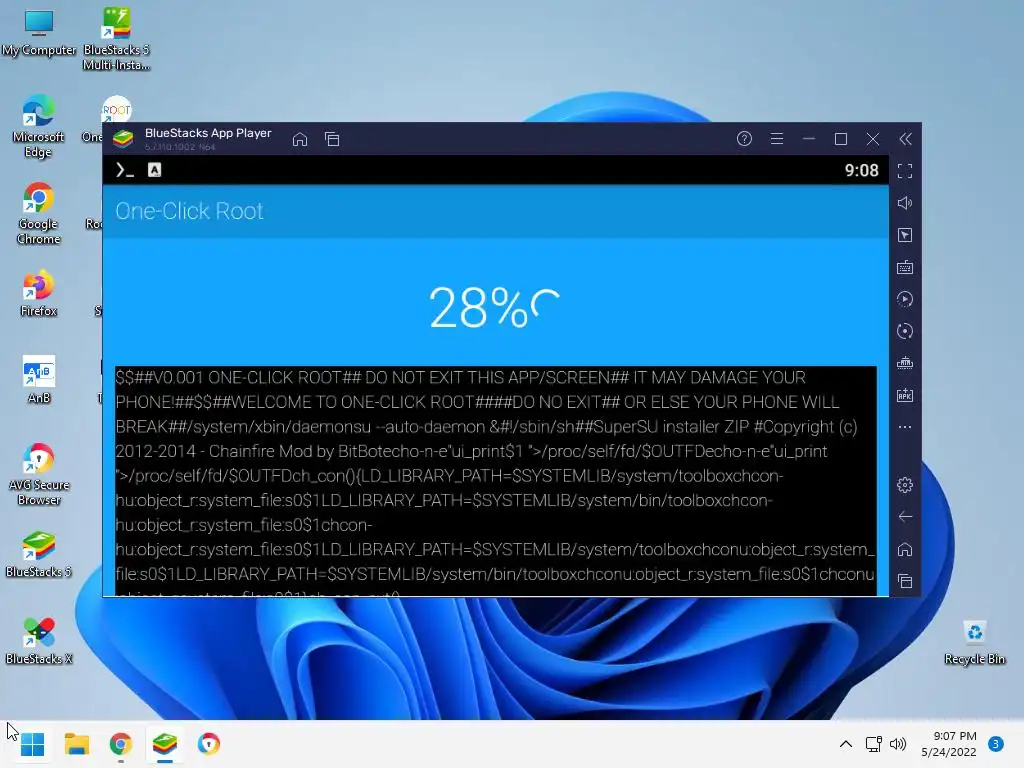This screenshot has height=768, width=1024.
Task: Open network status in system tray
Action: [873, 744]
